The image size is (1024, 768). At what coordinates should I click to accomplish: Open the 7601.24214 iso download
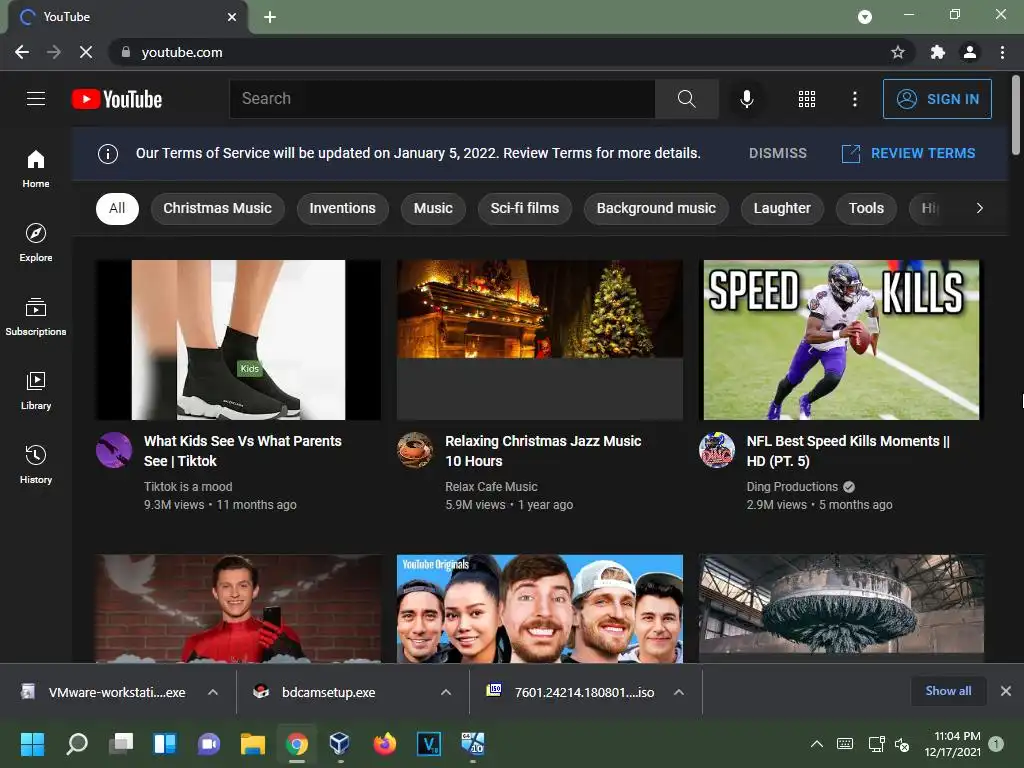(x=584, y=692)
